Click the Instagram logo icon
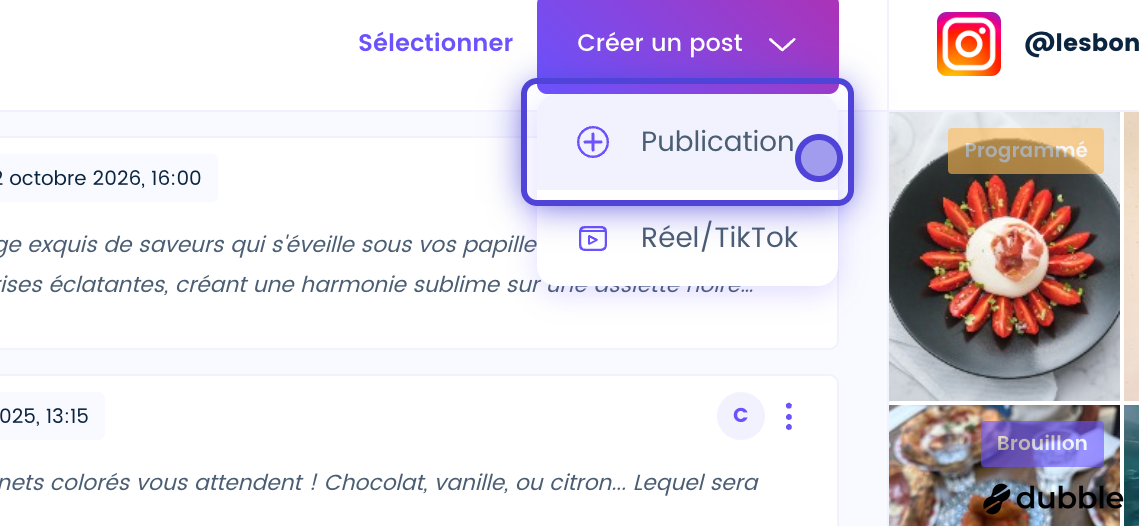The width and height of the screenshot is (1139, 526). 968,44
